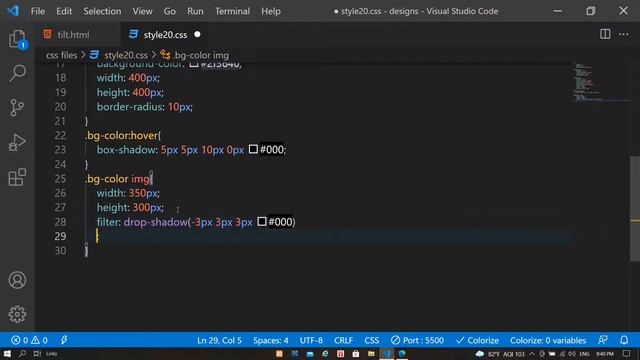This screenshot has height=360, width=640.
Task: Change indentation via Spaces: 4
Action: point(271,340)
